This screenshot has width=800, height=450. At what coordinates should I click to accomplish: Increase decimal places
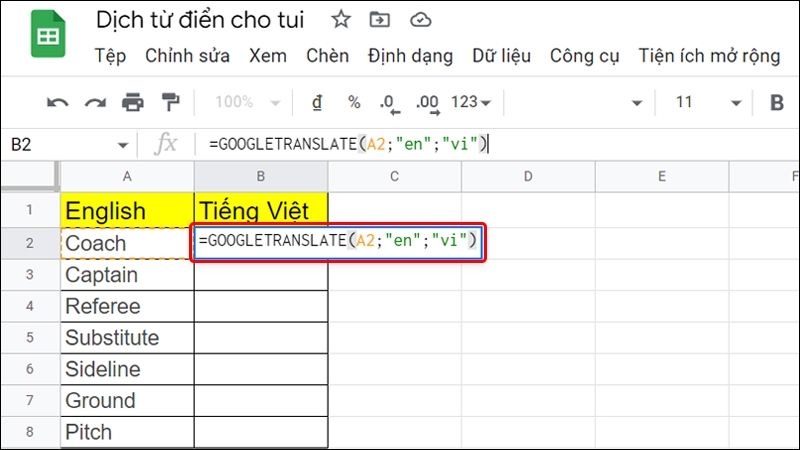click(x=428, y=104)
